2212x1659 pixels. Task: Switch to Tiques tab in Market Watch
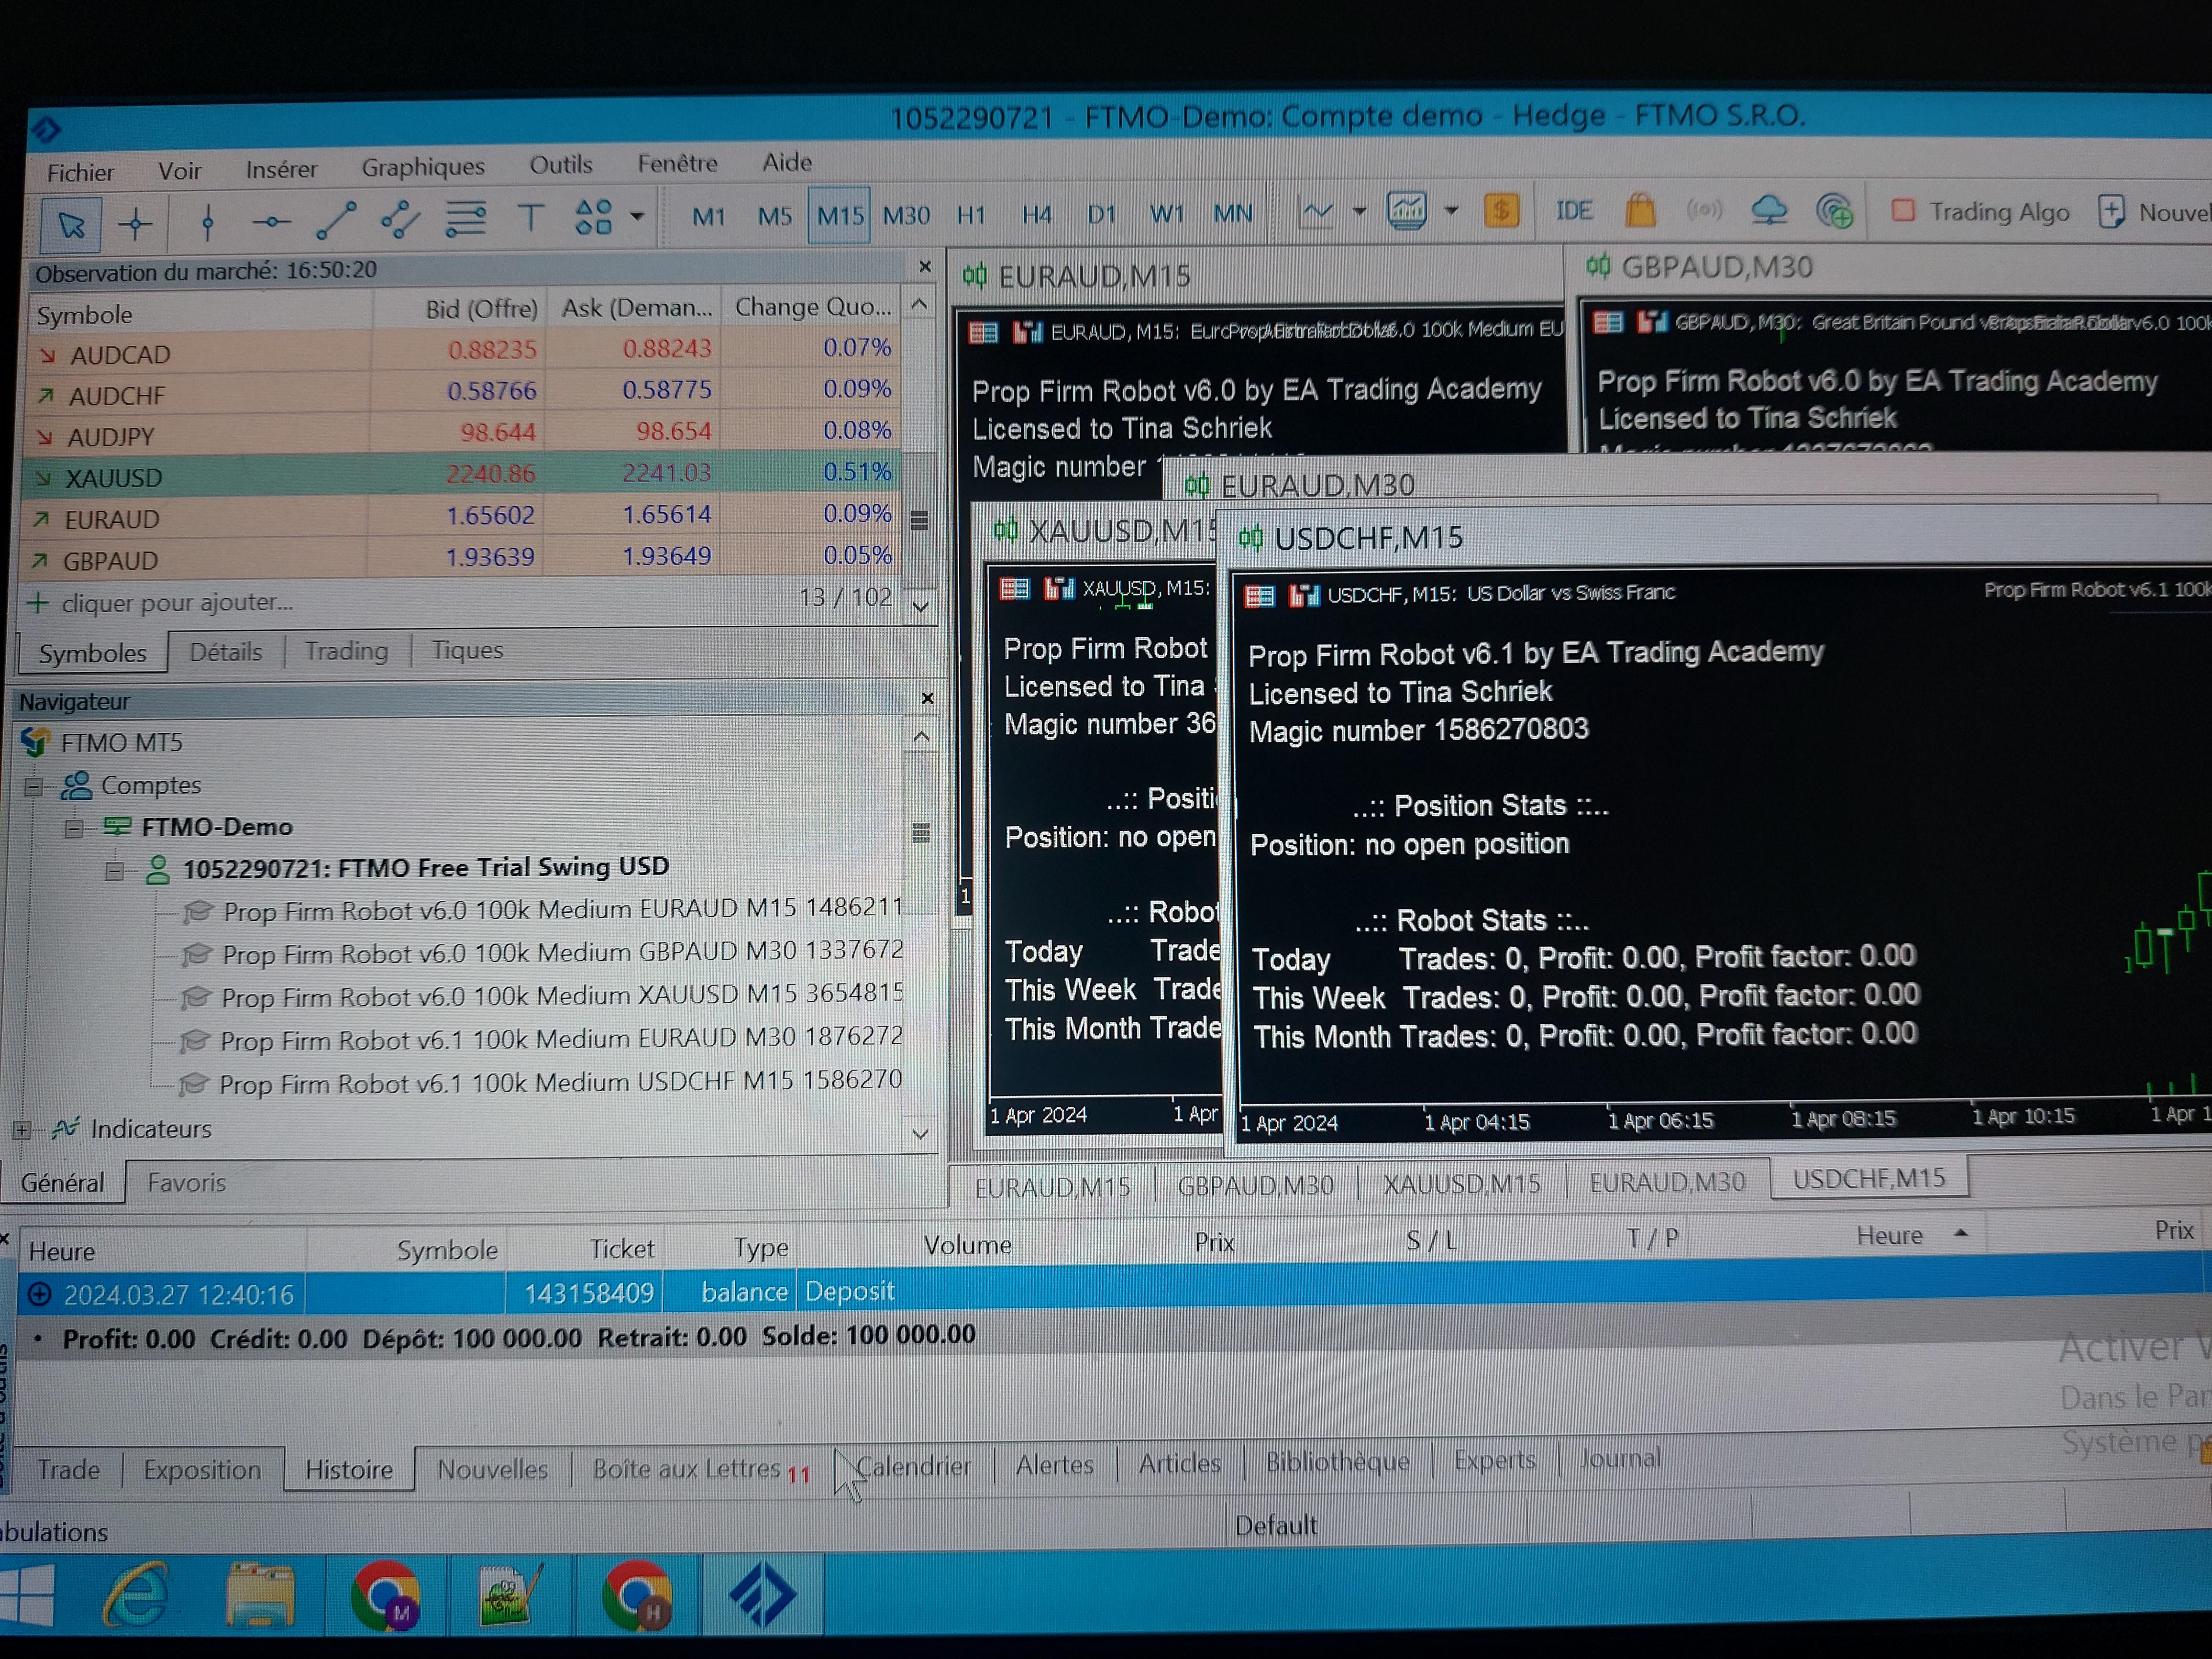tap(467, 650)
